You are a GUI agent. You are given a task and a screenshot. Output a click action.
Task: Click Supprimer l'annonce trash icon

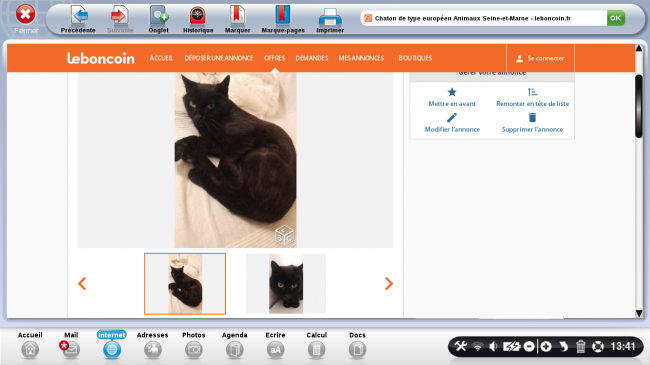(x=532, y=118)
